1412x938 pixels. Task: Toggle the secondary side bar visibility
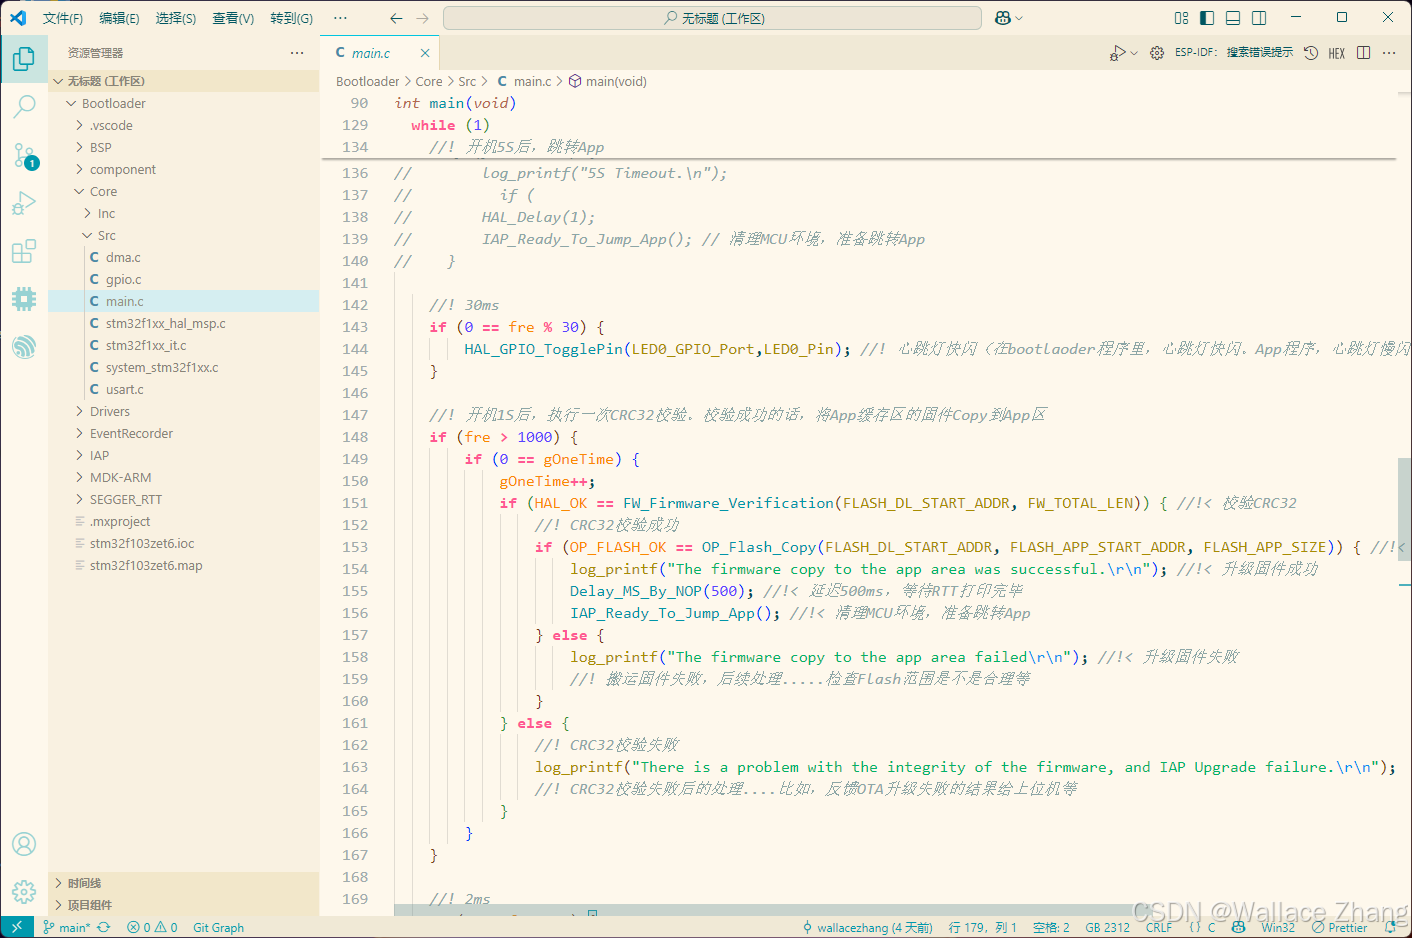click(x=1259, y=18)
